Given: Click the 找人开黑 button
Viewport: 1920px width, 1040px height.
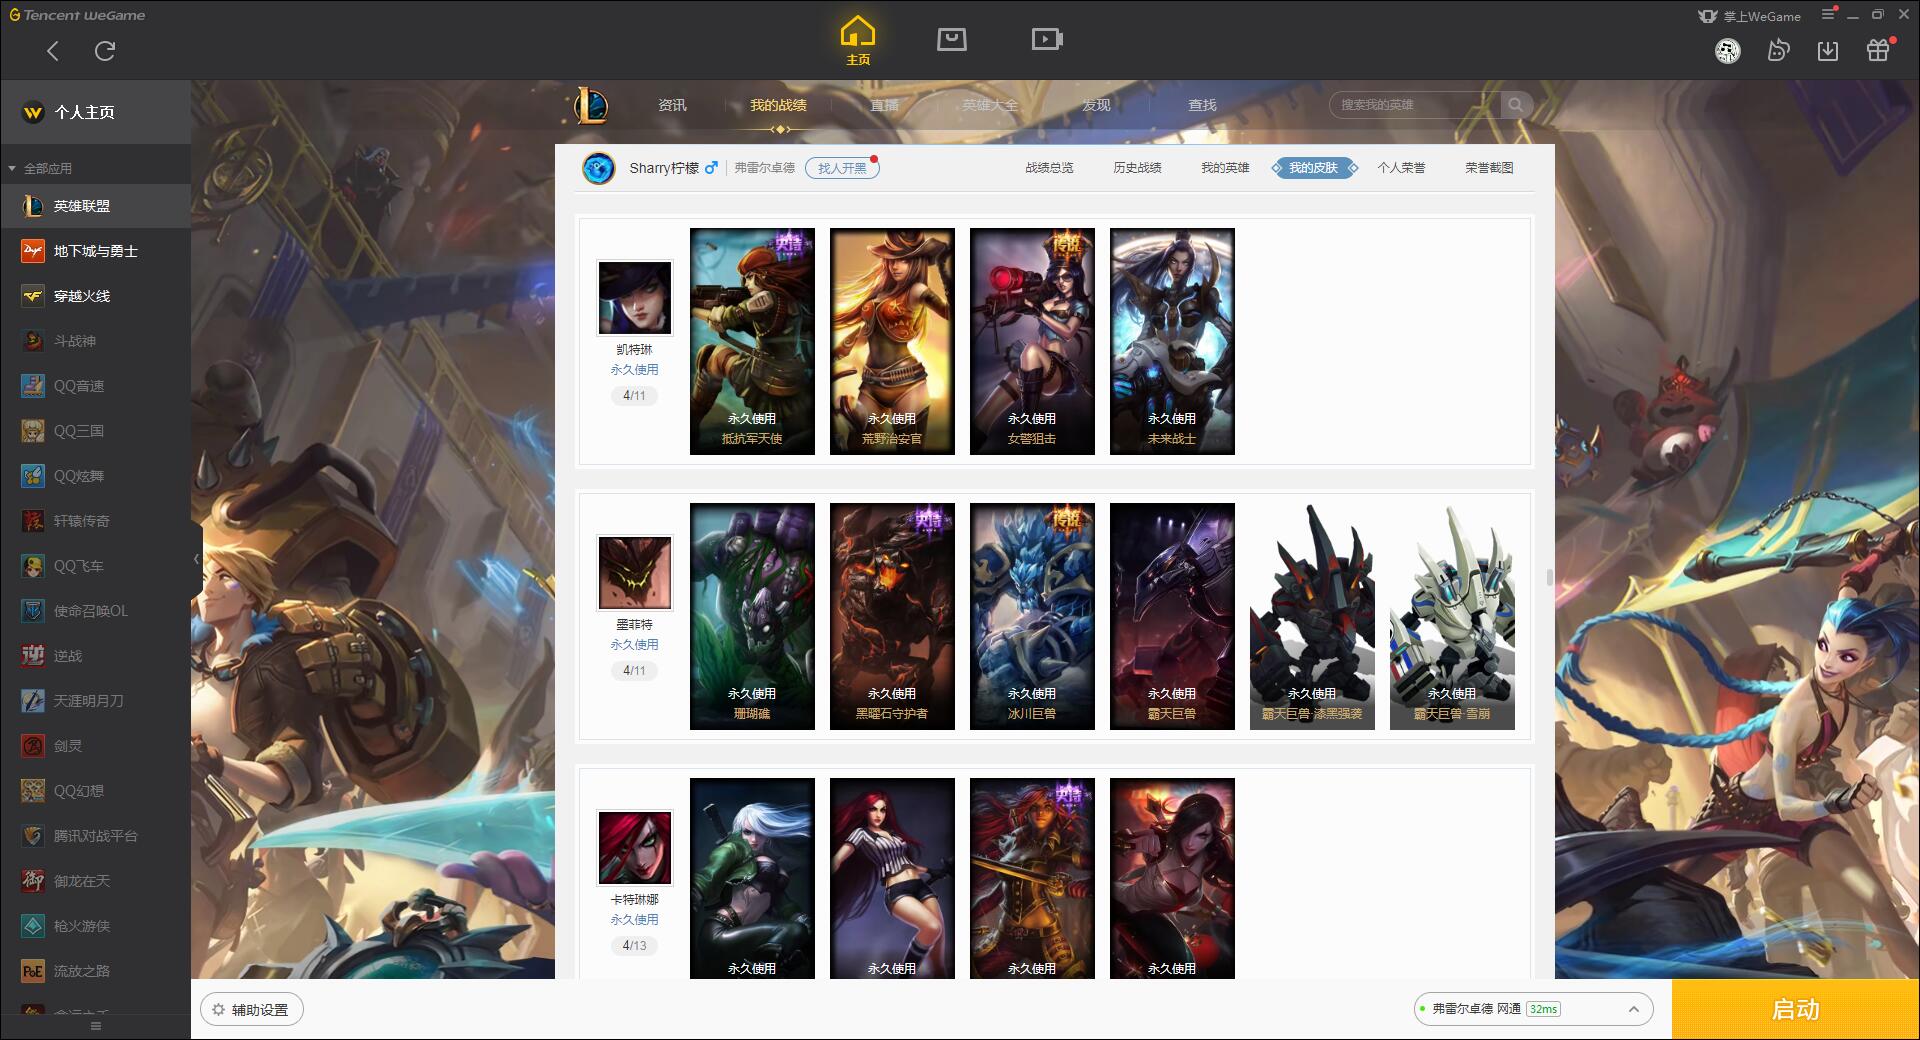Looking at the screenshot, I should [842, 168].
